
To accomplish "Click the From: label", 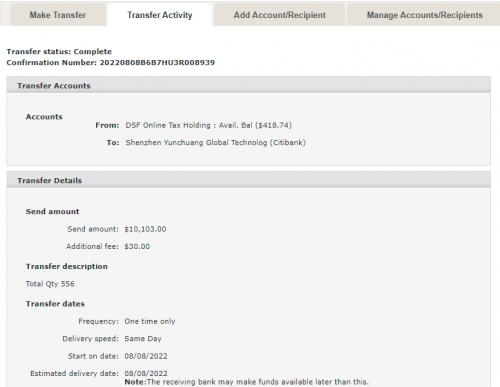I will [x=107, y=125].
